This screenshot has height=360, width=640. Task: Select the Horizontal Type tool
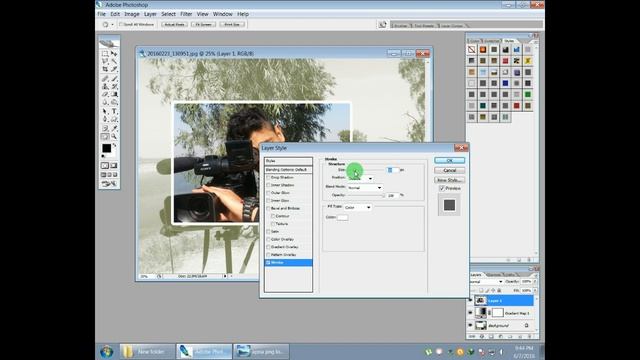coord(114,111)
